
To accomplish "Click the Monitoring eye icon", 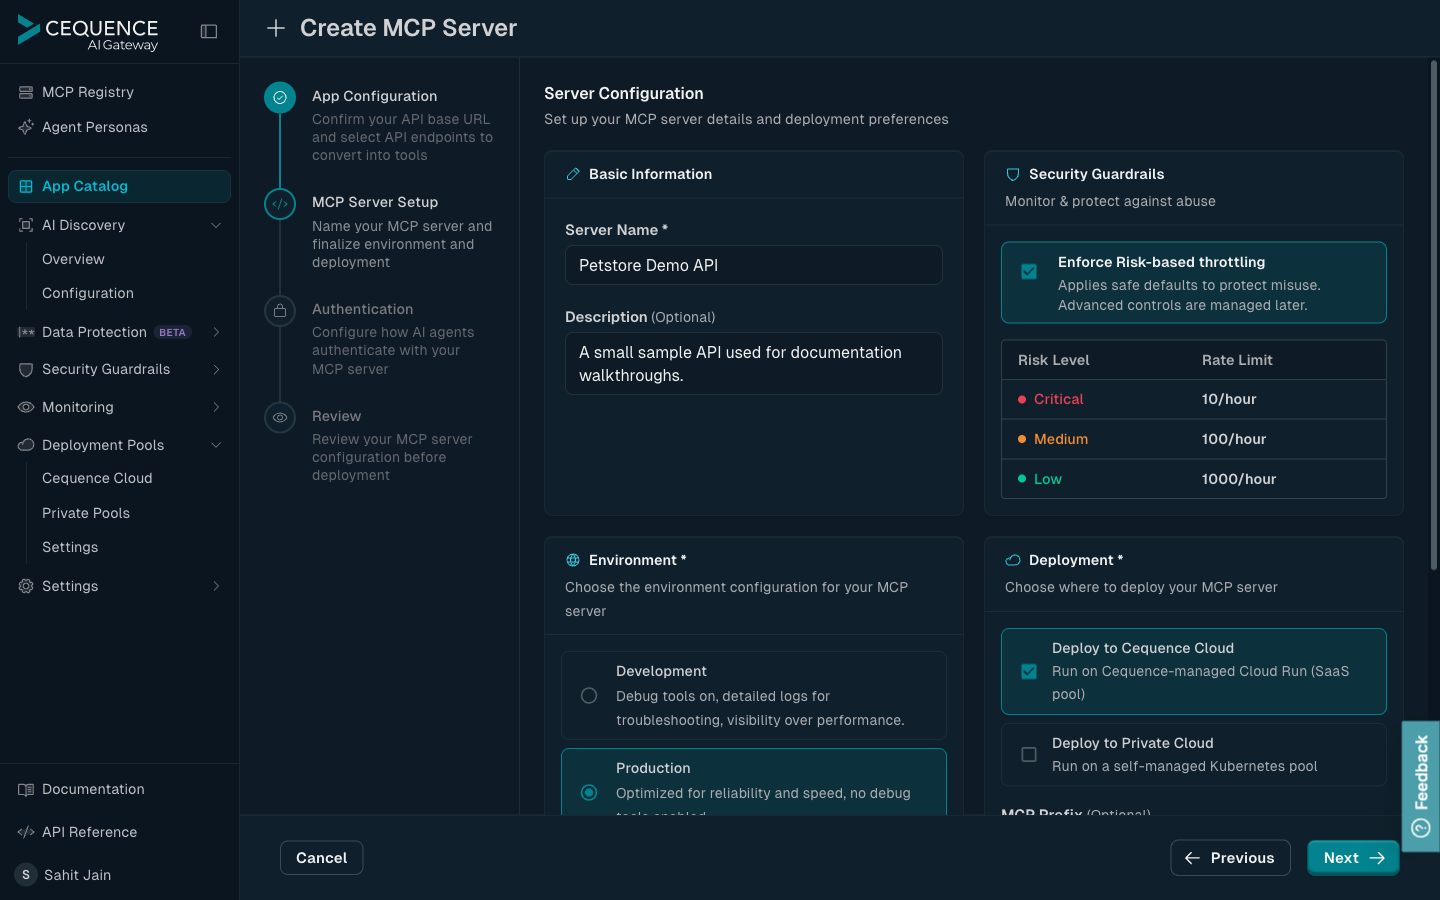I will 26,407.
